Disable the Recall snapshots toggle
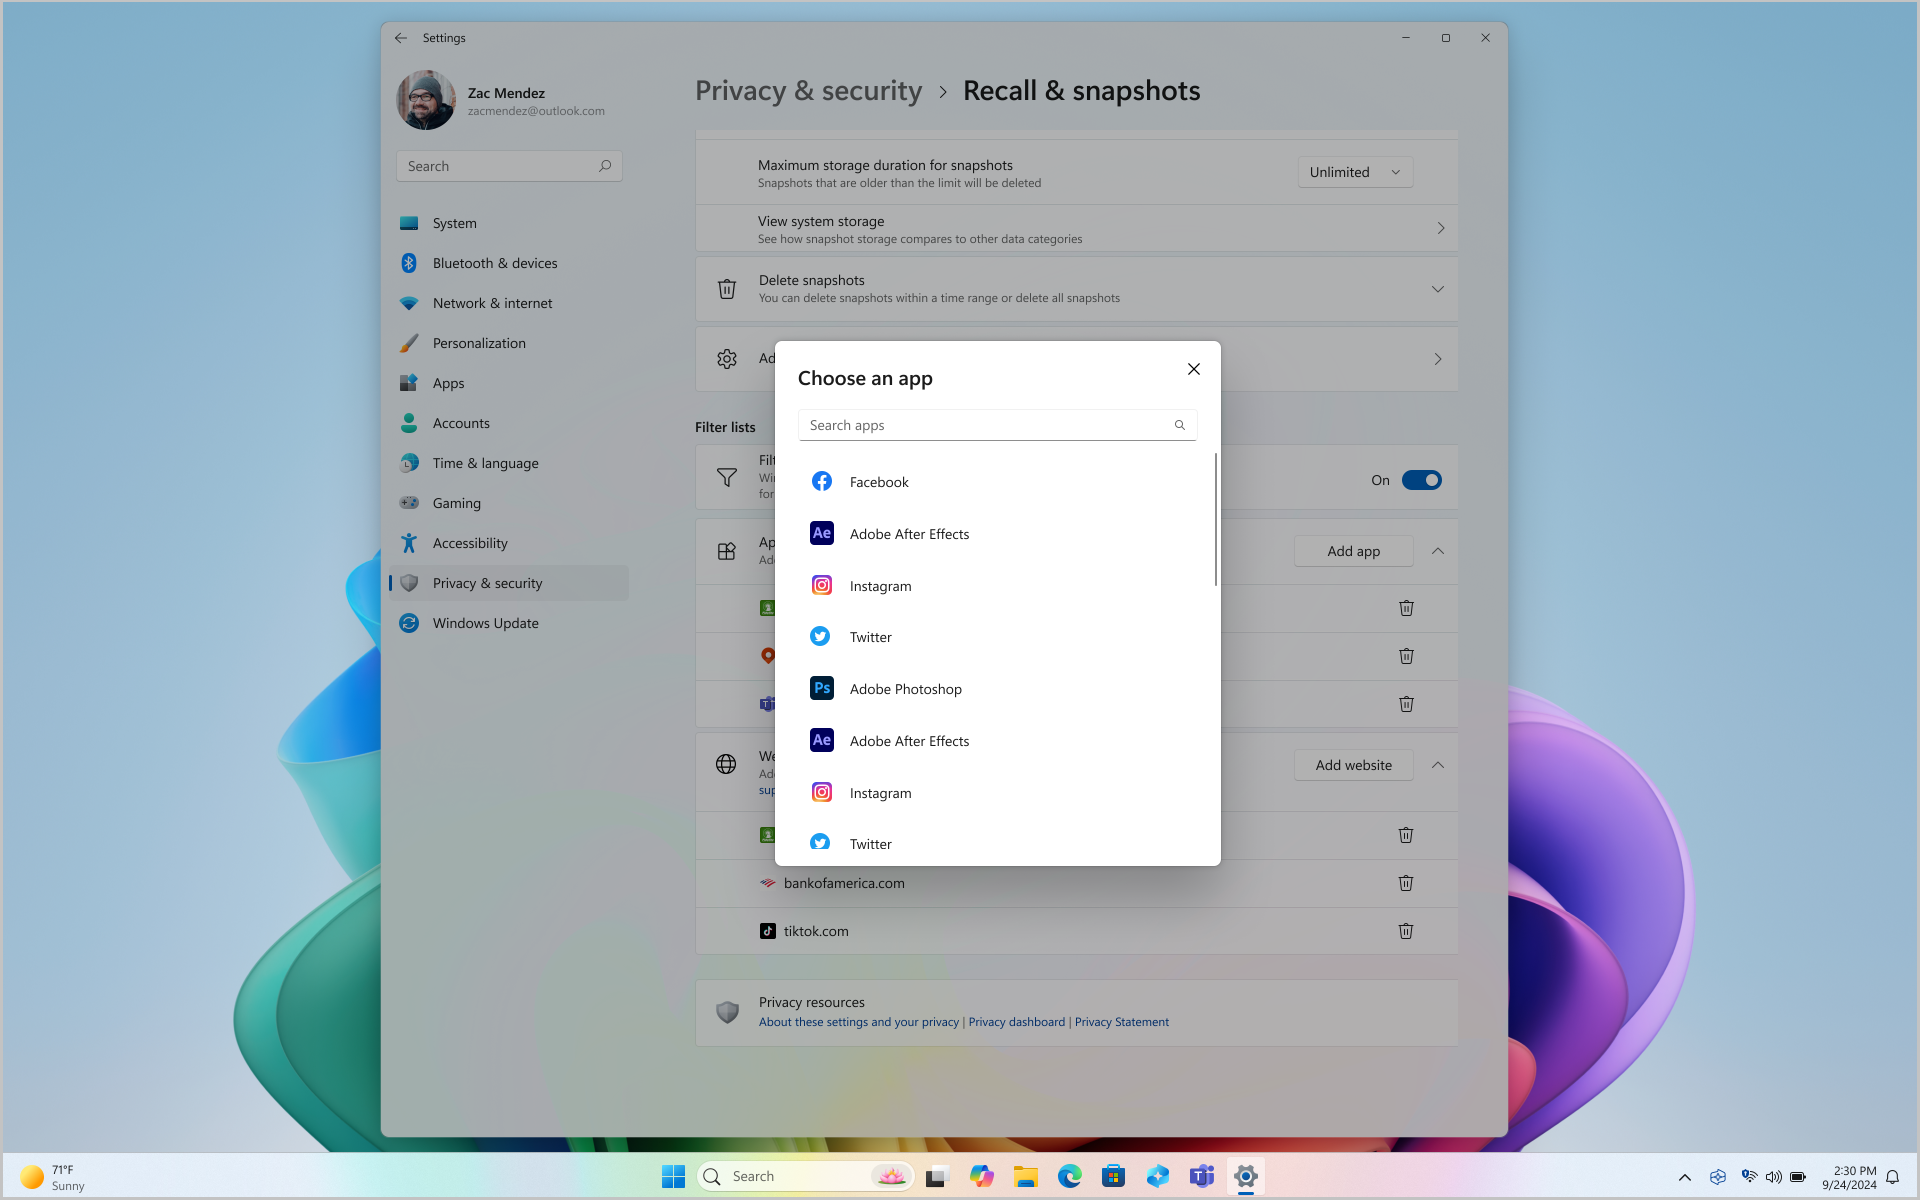 [1420, 480]
